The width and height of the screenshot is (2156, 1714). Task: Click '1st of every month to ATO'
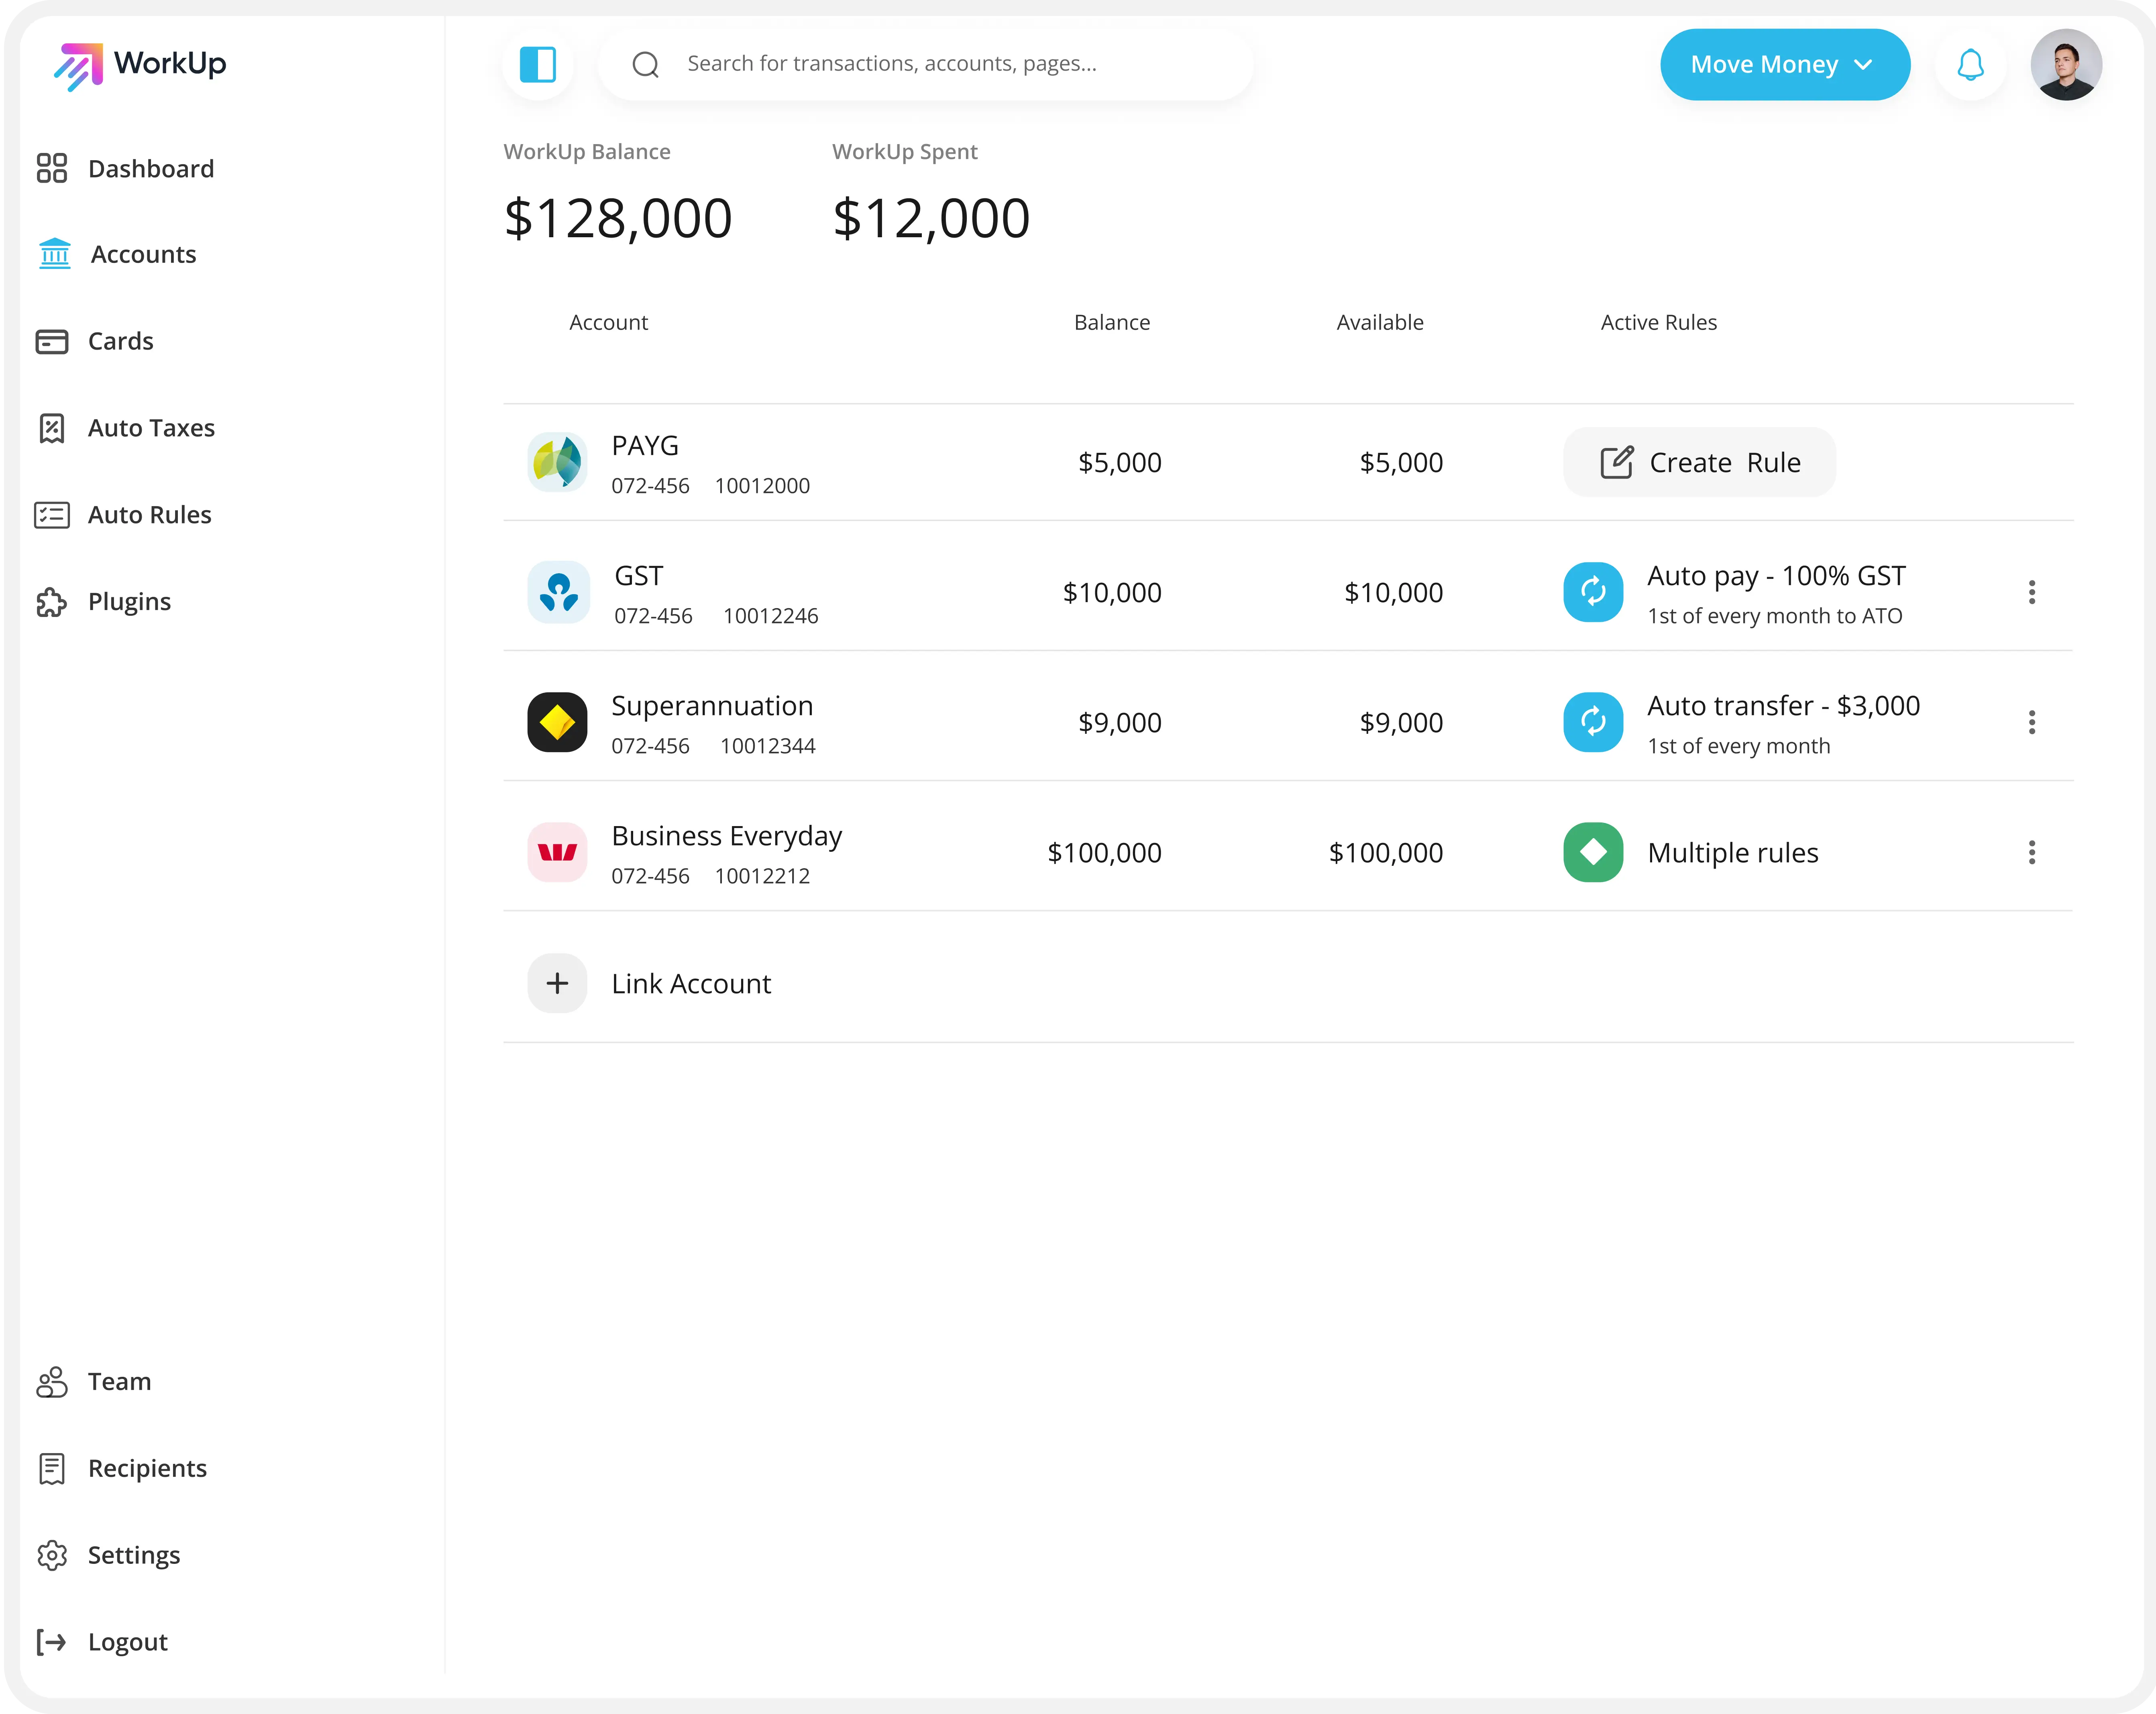tap(1775, 616)
